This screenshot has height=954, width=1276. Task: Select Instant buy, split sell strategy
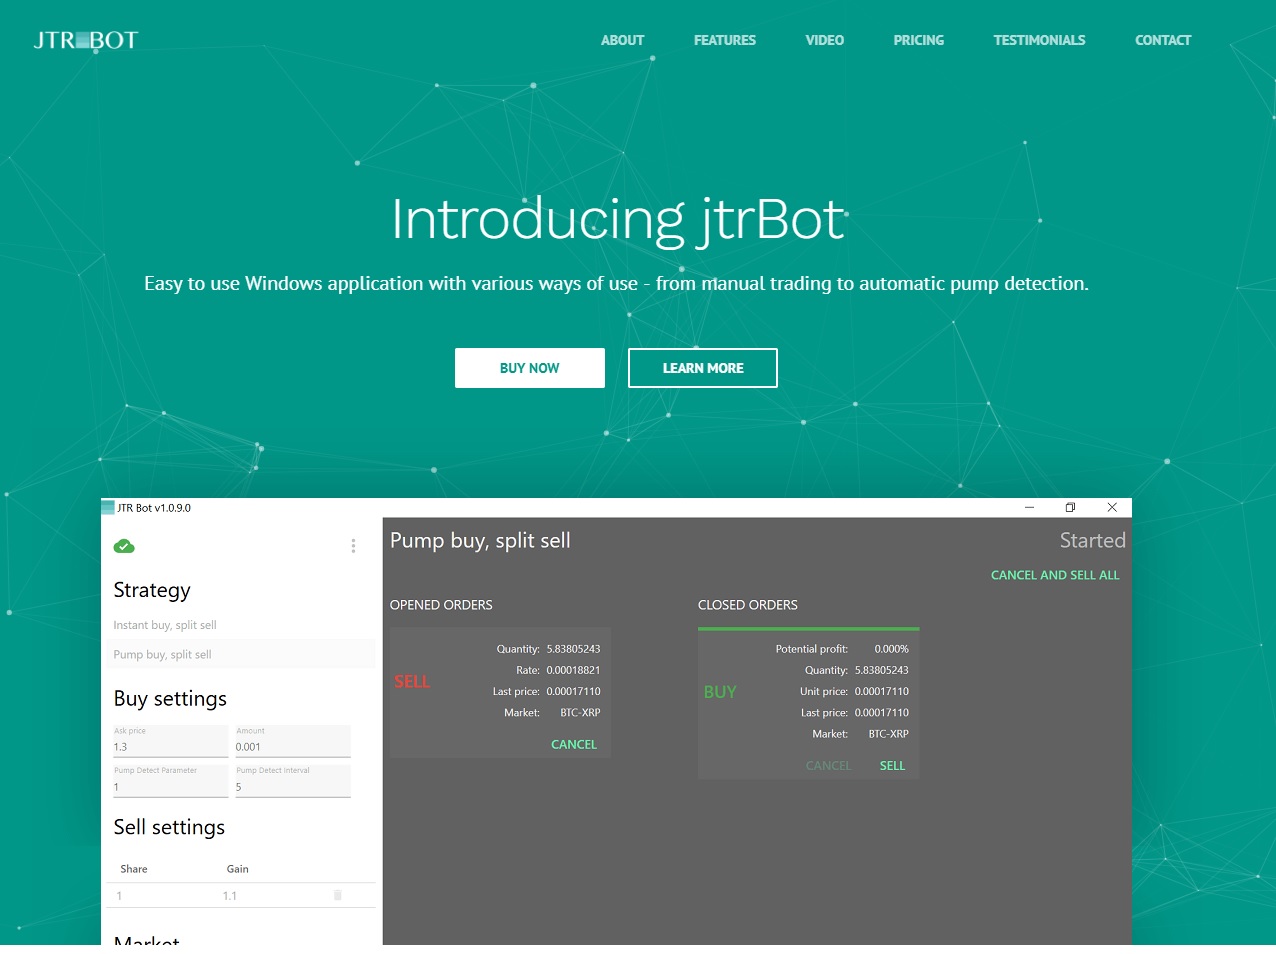241,625
